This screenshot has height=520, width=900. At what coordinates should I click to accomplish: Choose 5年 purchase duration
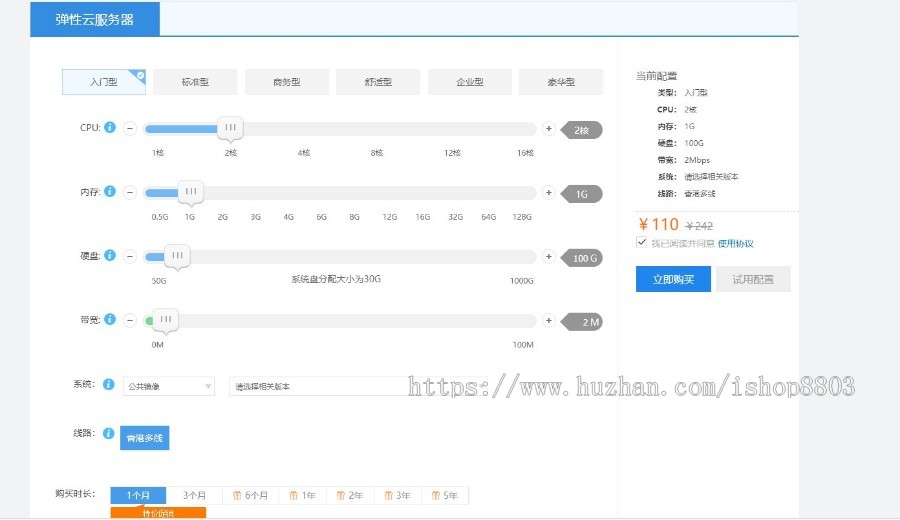tap(445, 495)
